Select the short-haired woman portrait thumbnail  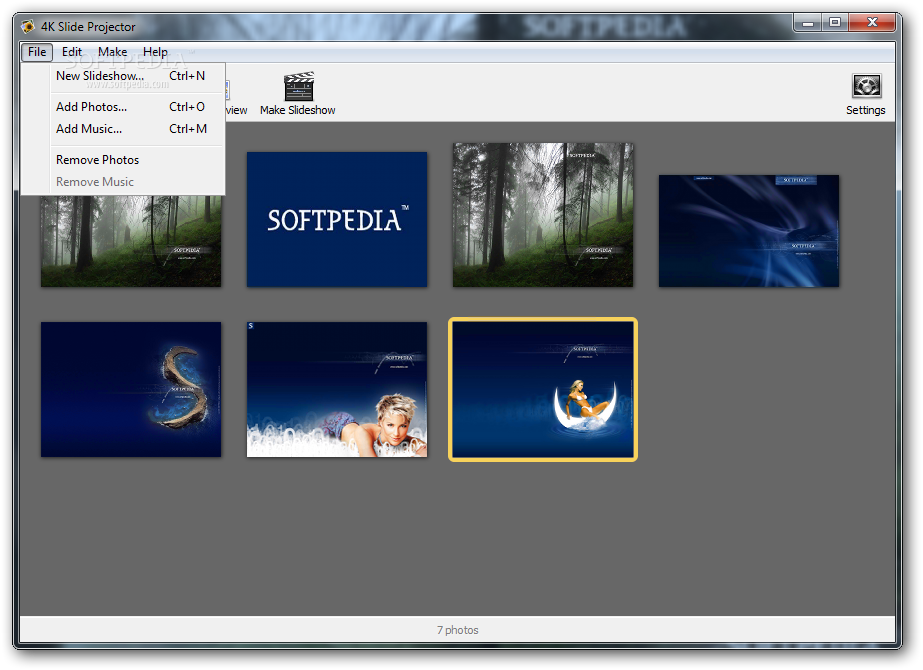(337, 389)
